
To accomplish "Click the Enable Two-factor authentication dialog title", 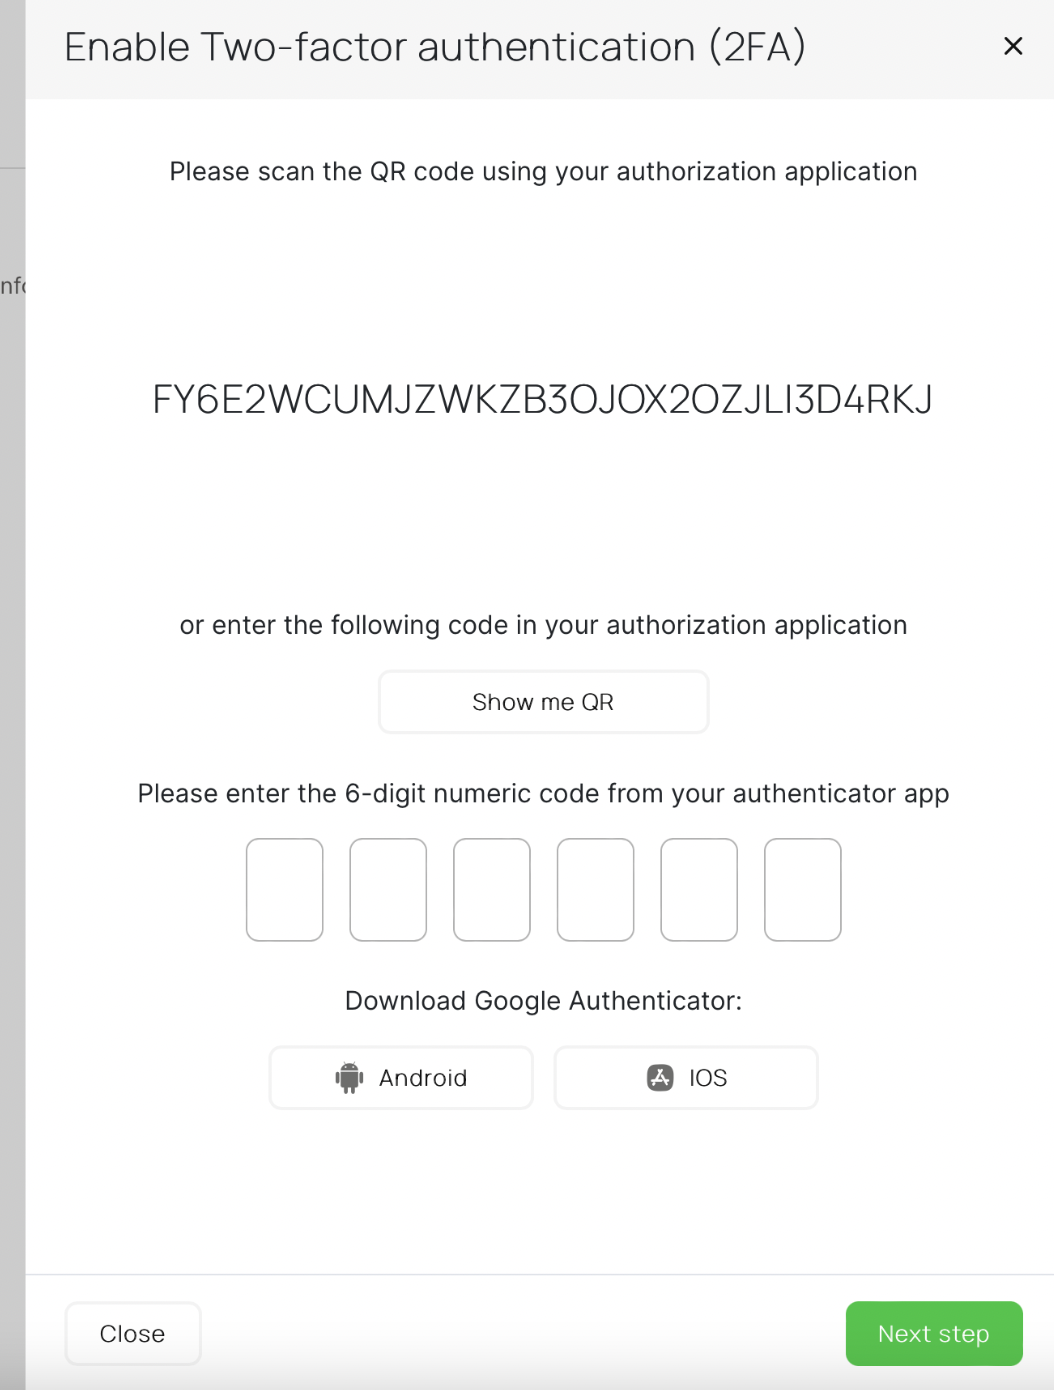I will (x=436, y=46).
